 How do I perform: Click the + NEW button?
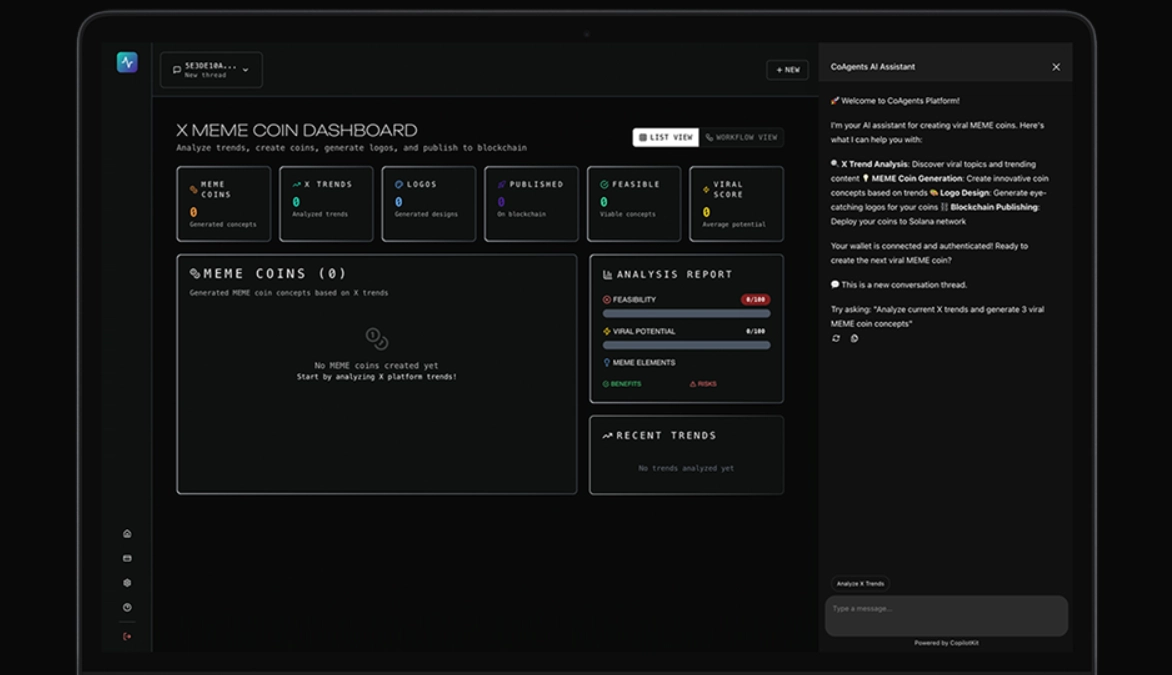tap(787, 70)
